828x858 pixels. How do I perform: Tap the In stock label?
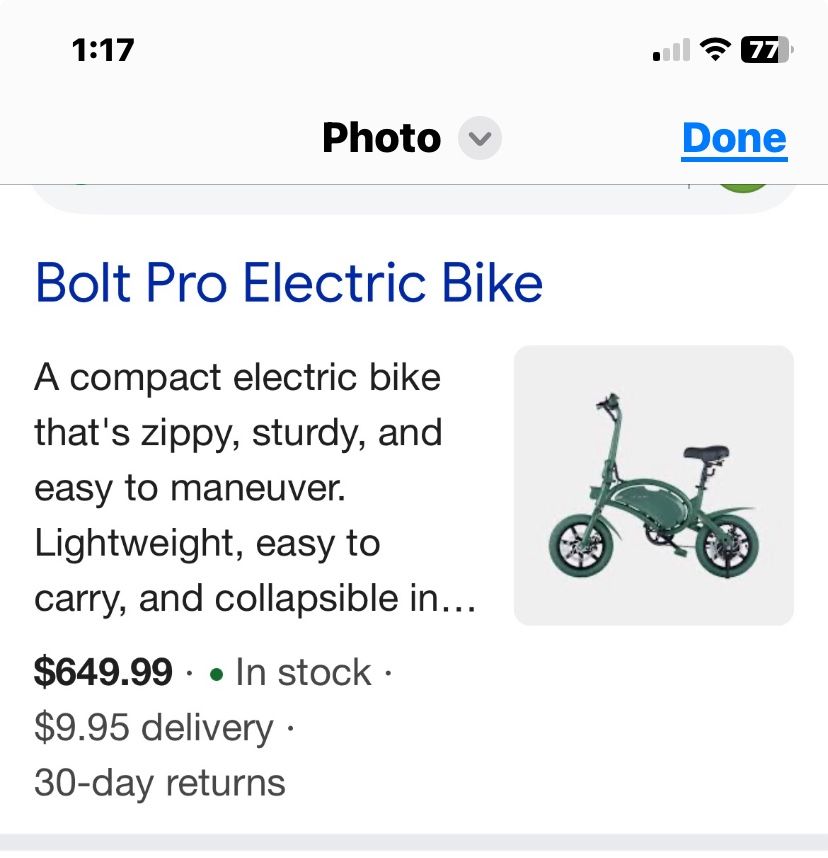click(x=303, y=672)
